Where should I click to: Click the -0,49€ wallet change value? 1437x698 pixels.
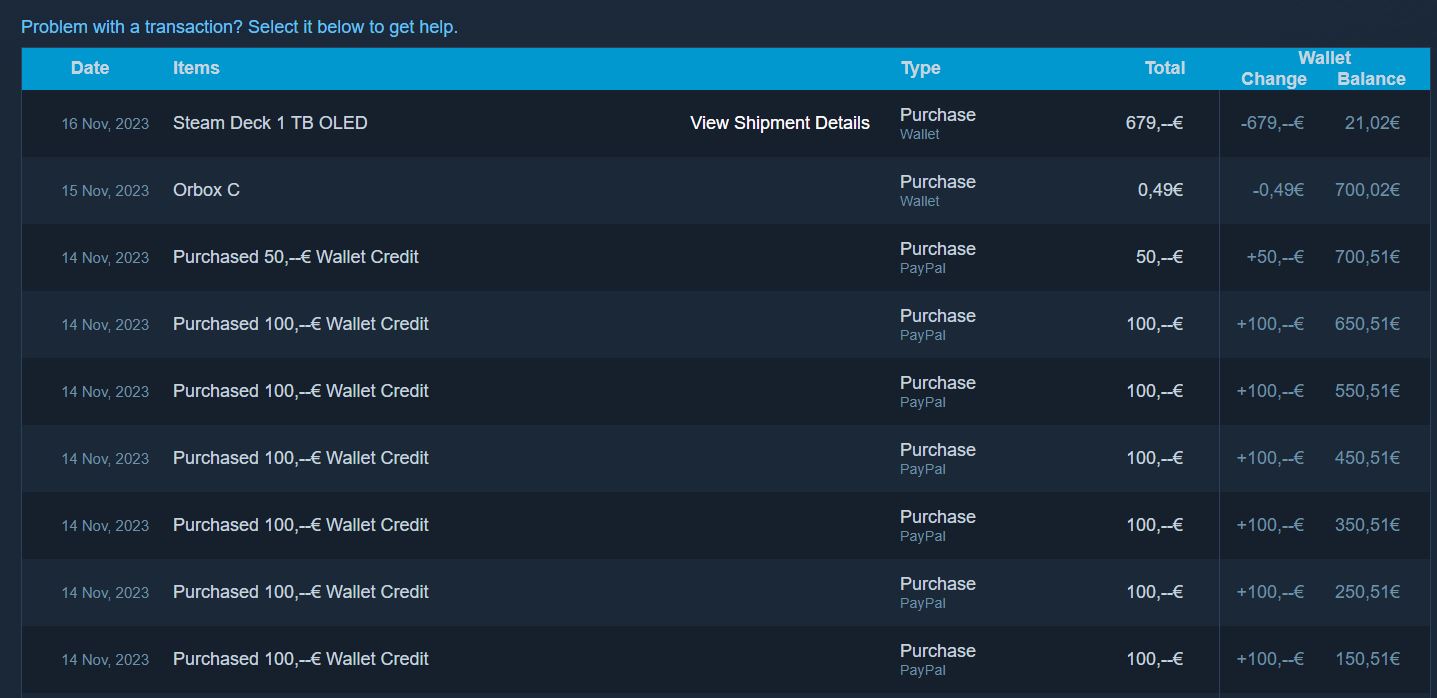click(x=1278, y=190)
